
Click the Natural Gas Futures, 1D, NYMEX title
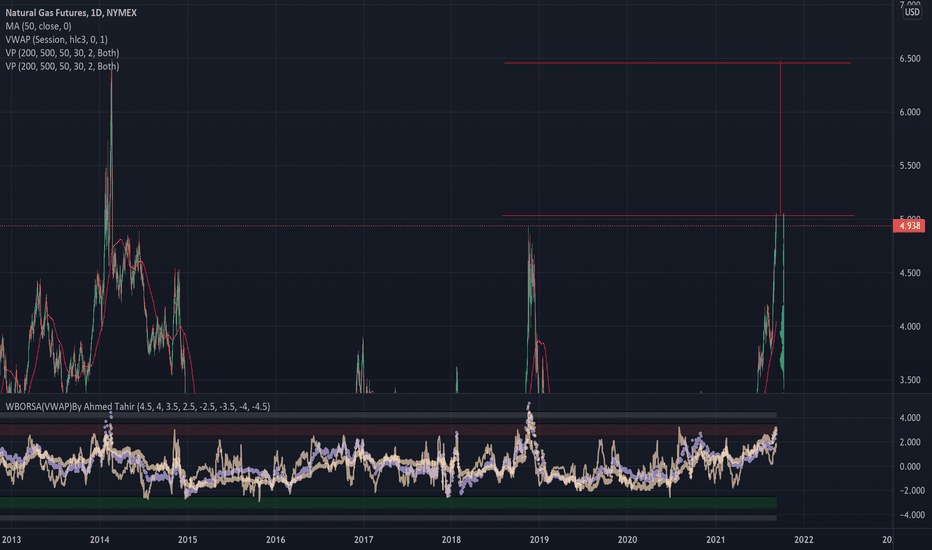71,12
